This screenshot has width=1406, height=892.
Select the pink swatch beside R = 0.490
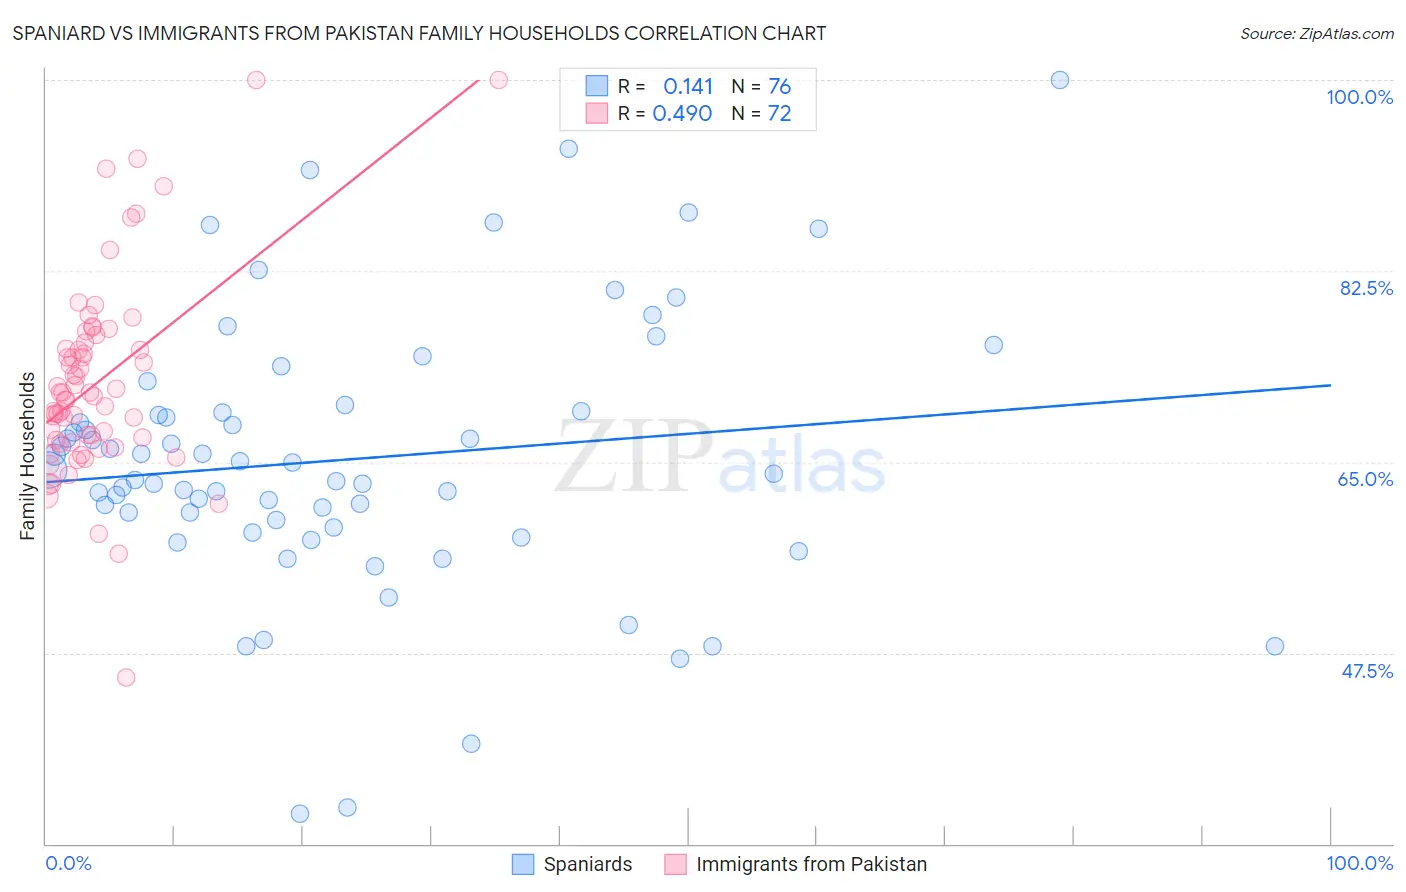tap(597, 113)
